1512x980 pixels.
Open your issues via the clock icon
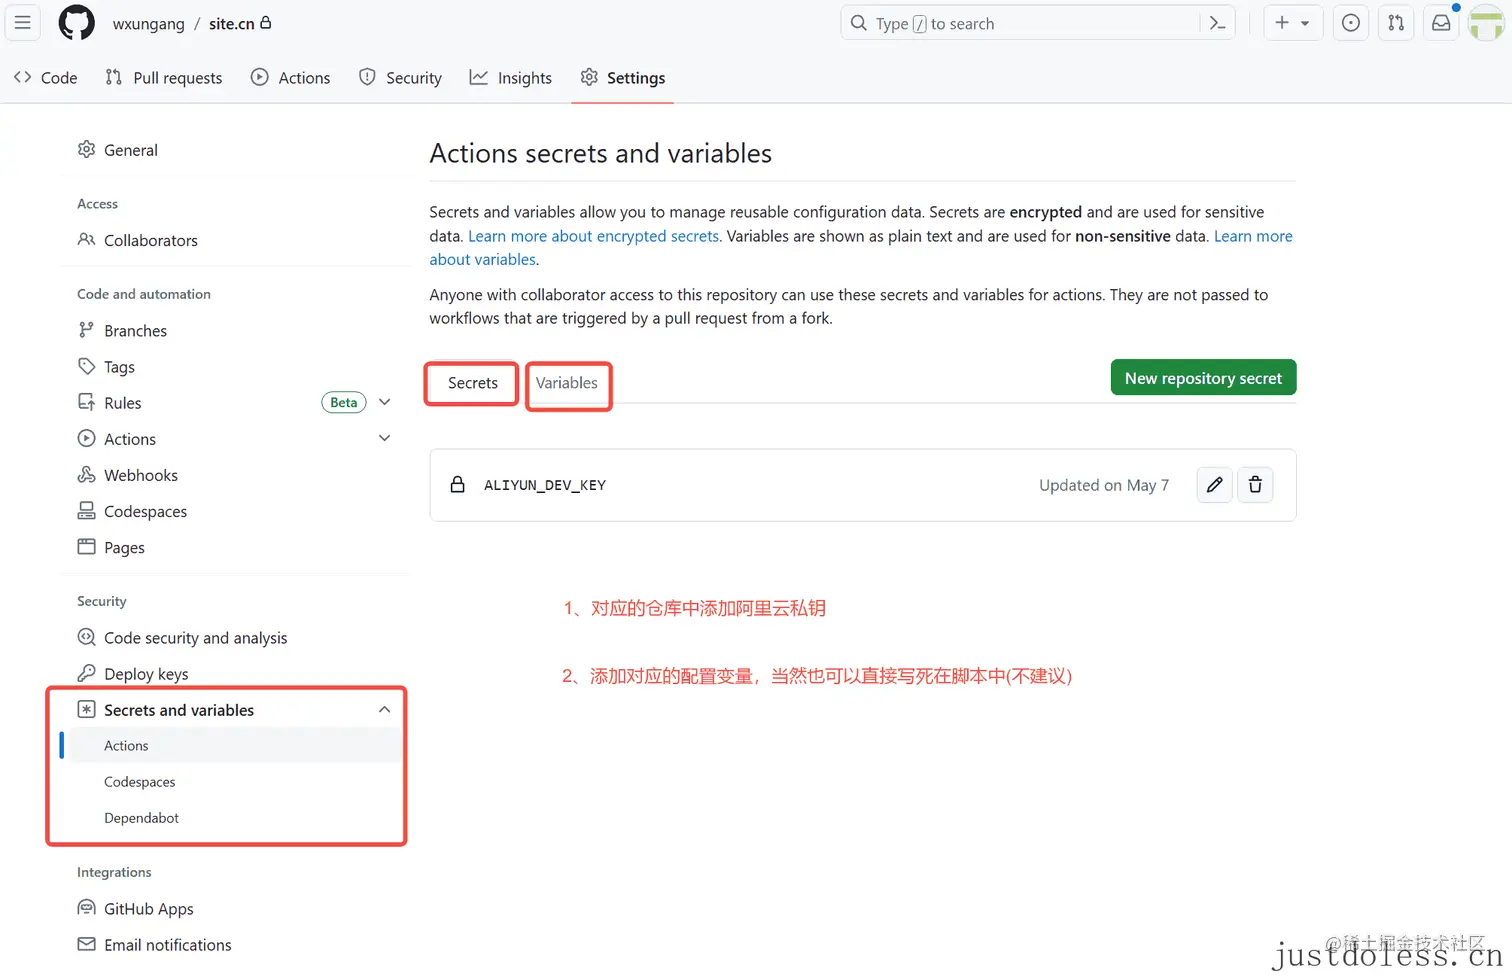[x=1350, y=22]
